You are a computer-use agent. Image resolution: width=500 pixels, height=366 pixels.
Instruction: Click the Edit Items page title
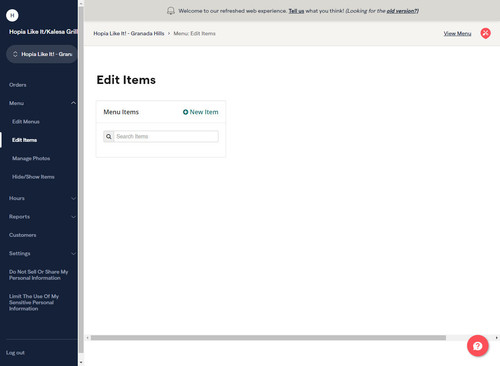(x=126, y=80)
